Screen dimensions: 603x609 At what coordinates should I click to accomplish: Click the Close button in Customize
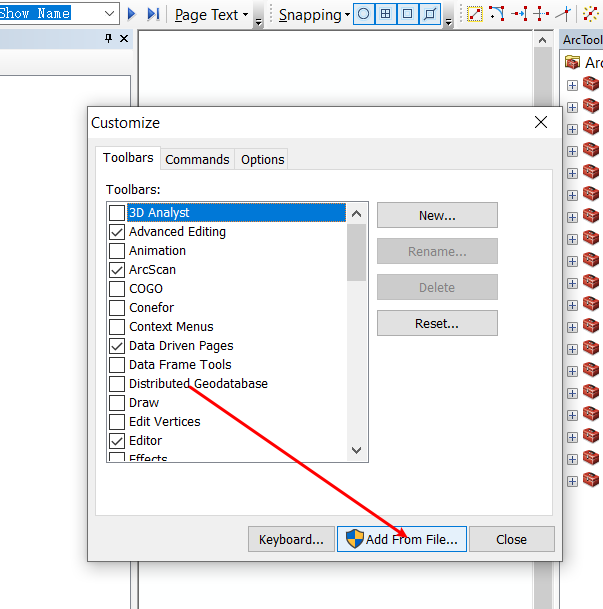(512, 539)
